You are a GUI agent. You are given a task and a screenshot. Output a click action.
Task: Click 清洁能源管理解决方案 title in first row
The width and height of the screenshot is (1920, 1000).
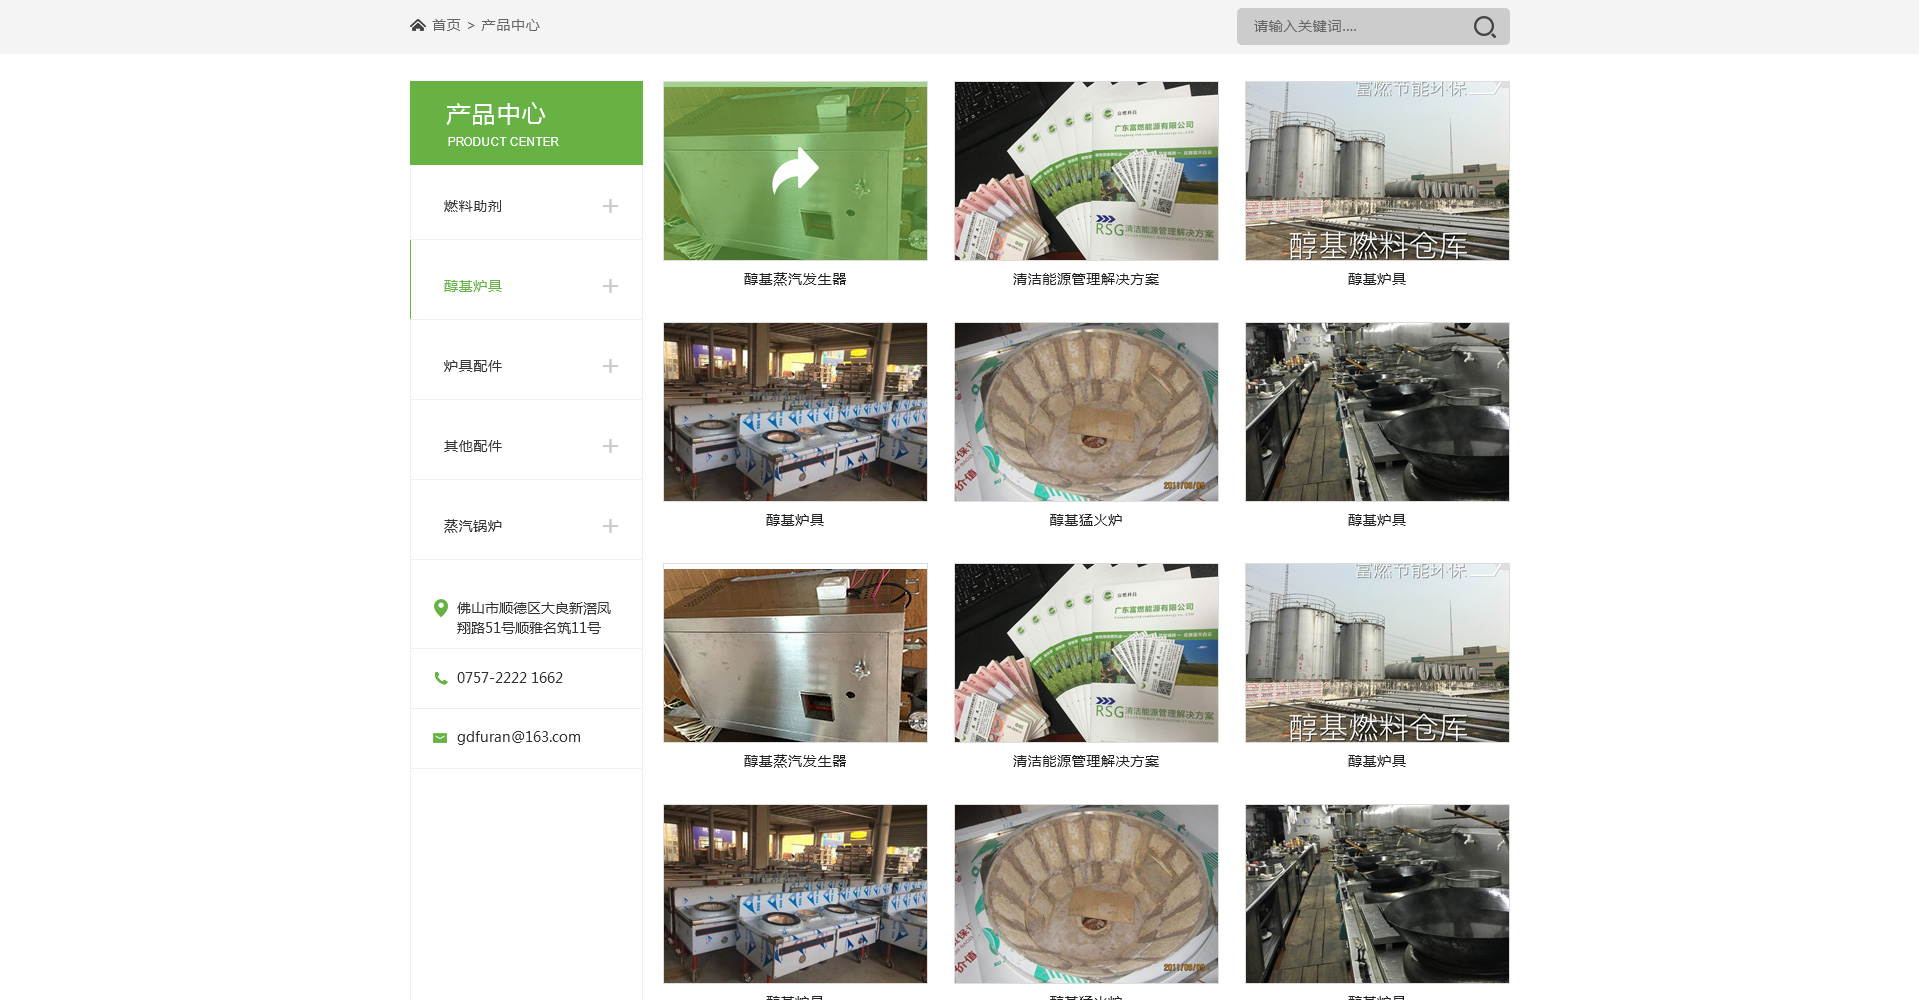coord(1086,280)
